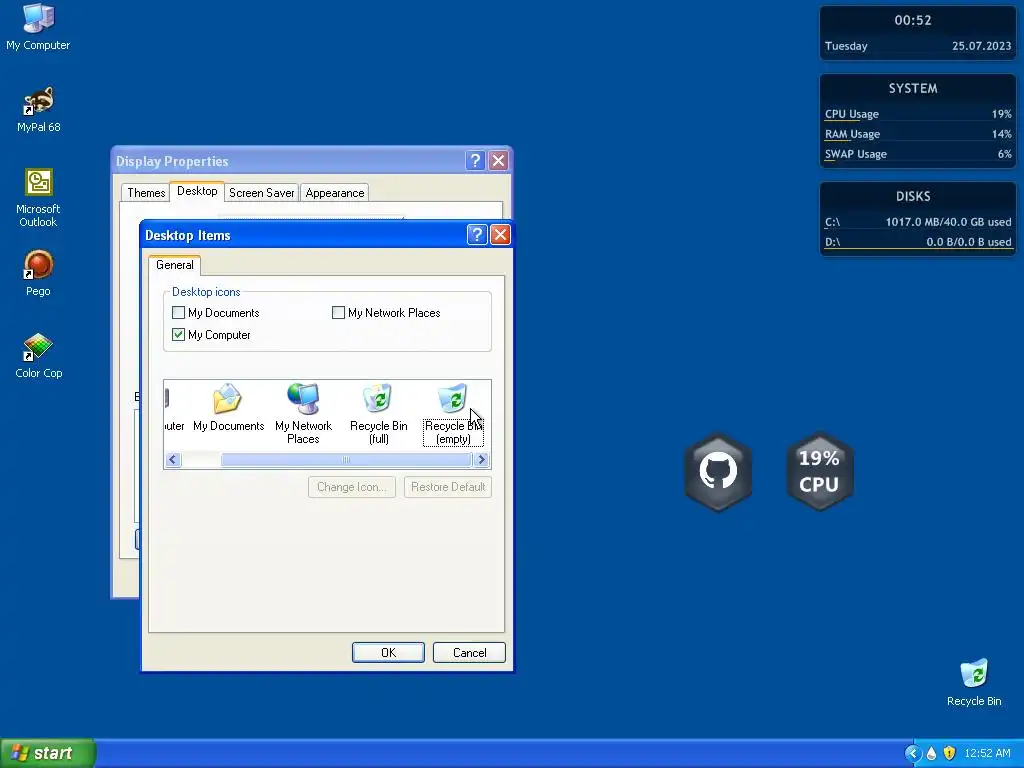Click the SWAP Usage row in System widget

(x=918, y=154)
